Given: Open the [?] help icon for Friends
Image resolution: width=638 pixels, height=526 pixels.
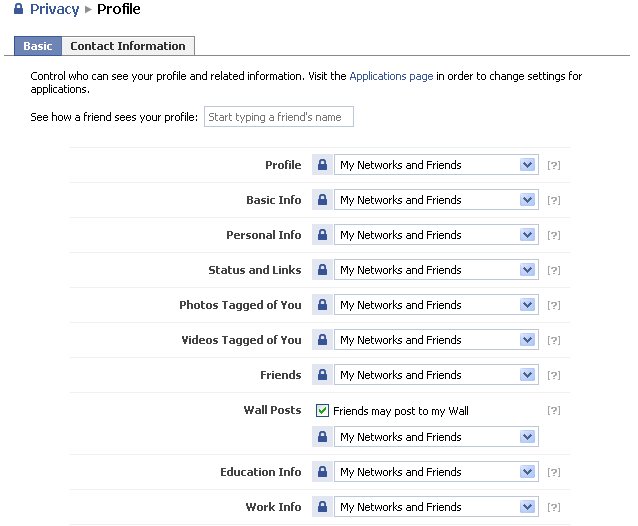Looking at the screenshot, I should [553, 375].
